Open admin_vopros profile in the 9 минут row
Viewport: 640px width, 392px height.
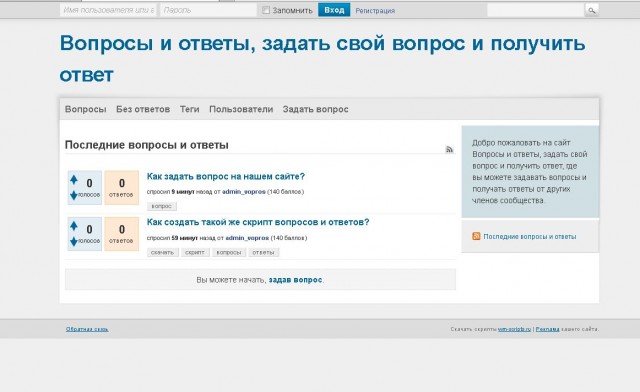click(x=244, y=192)
